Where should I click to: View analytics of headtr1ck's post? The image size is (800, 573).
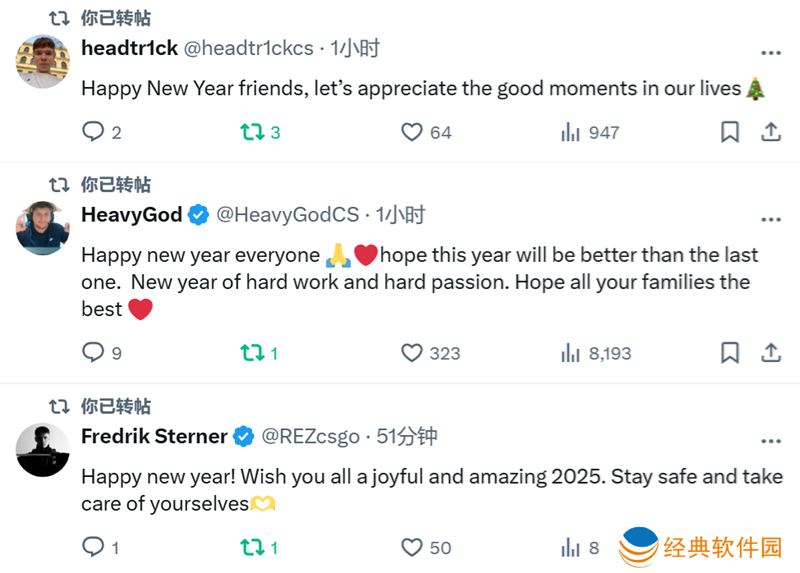571,132
